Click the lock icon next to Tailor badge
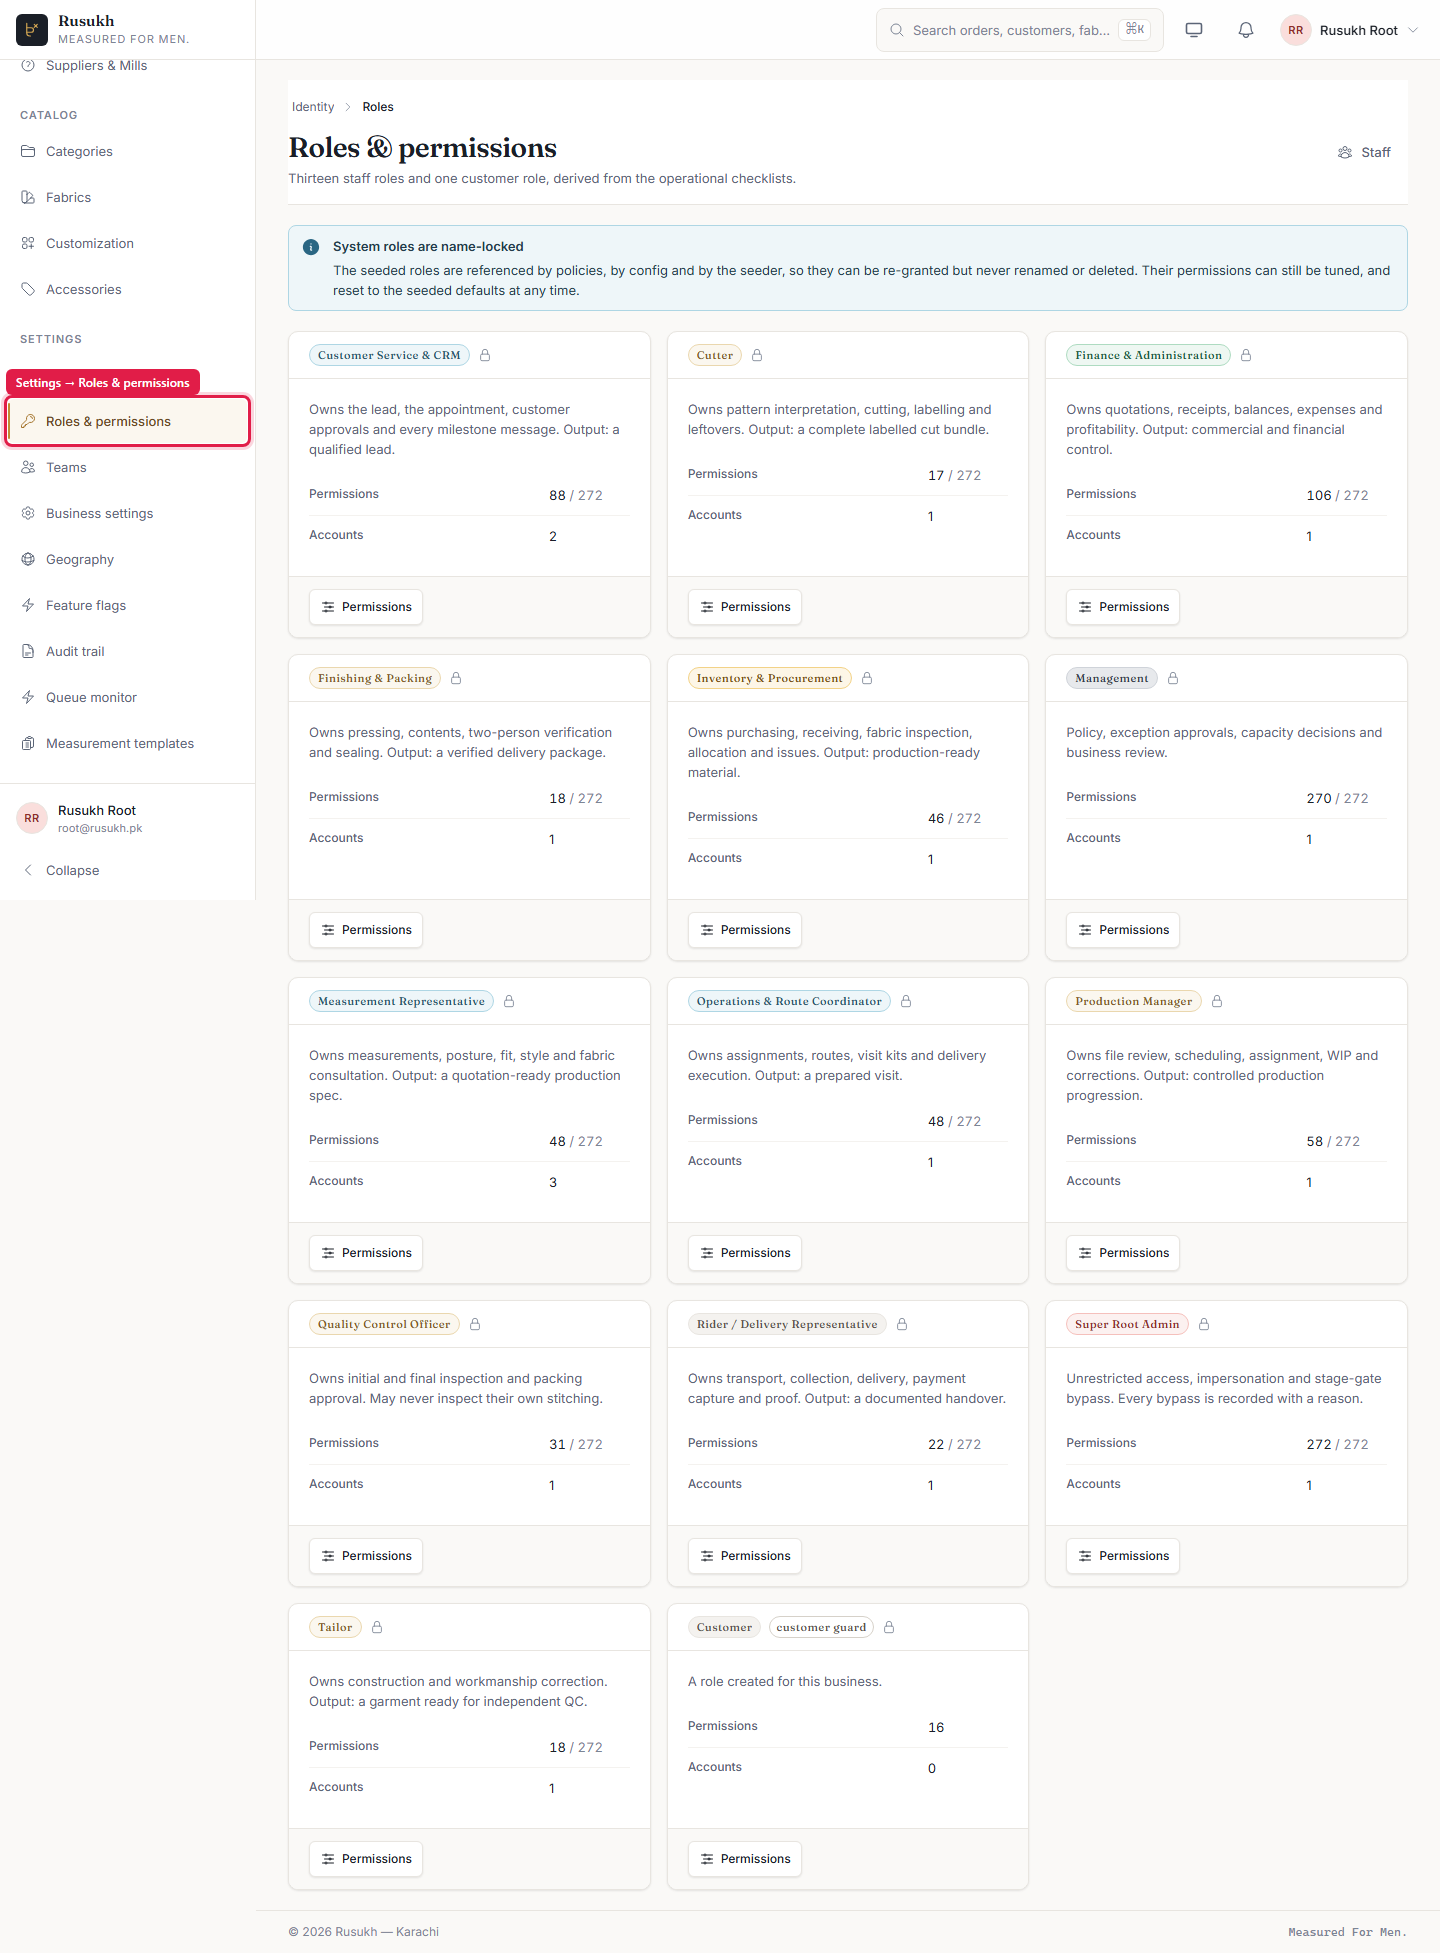The image size is (1440, 1953). pos(377,1627)
